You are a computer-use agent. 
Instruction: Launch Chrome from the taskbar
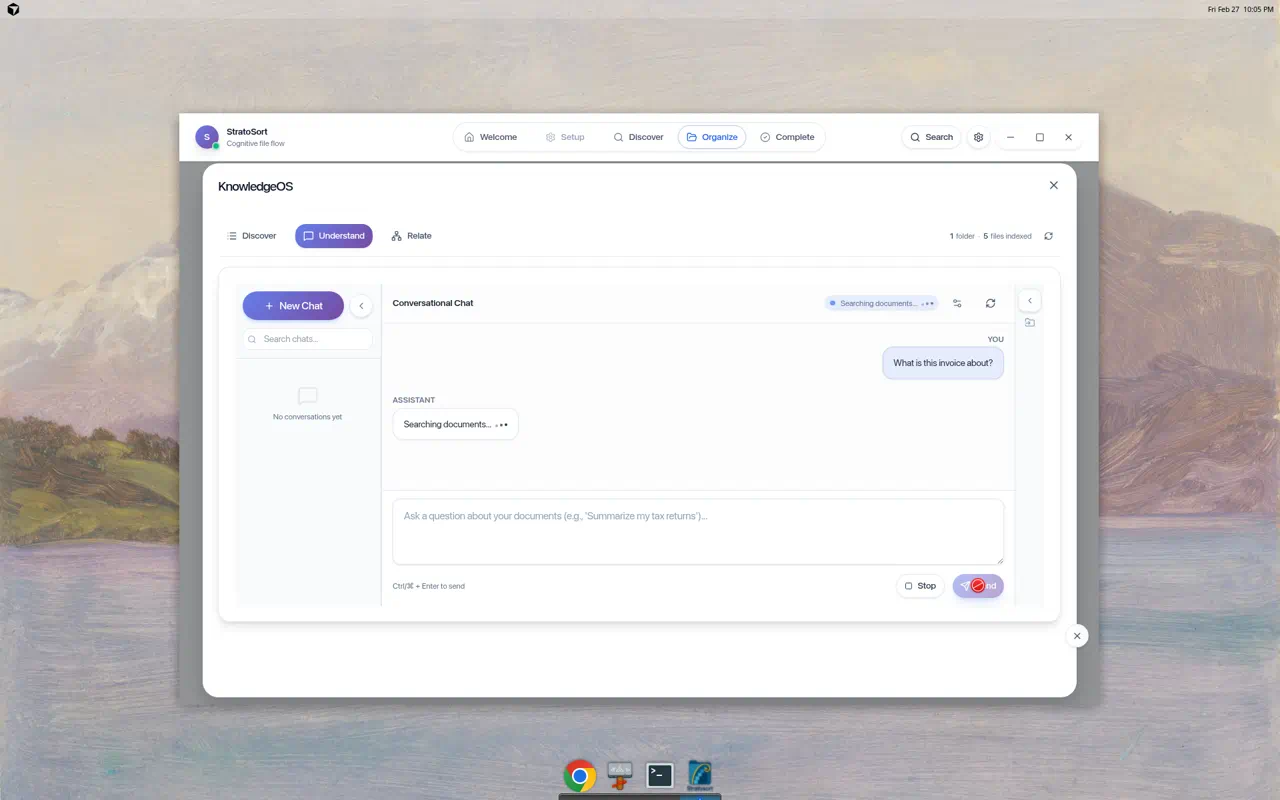point(579,774)
